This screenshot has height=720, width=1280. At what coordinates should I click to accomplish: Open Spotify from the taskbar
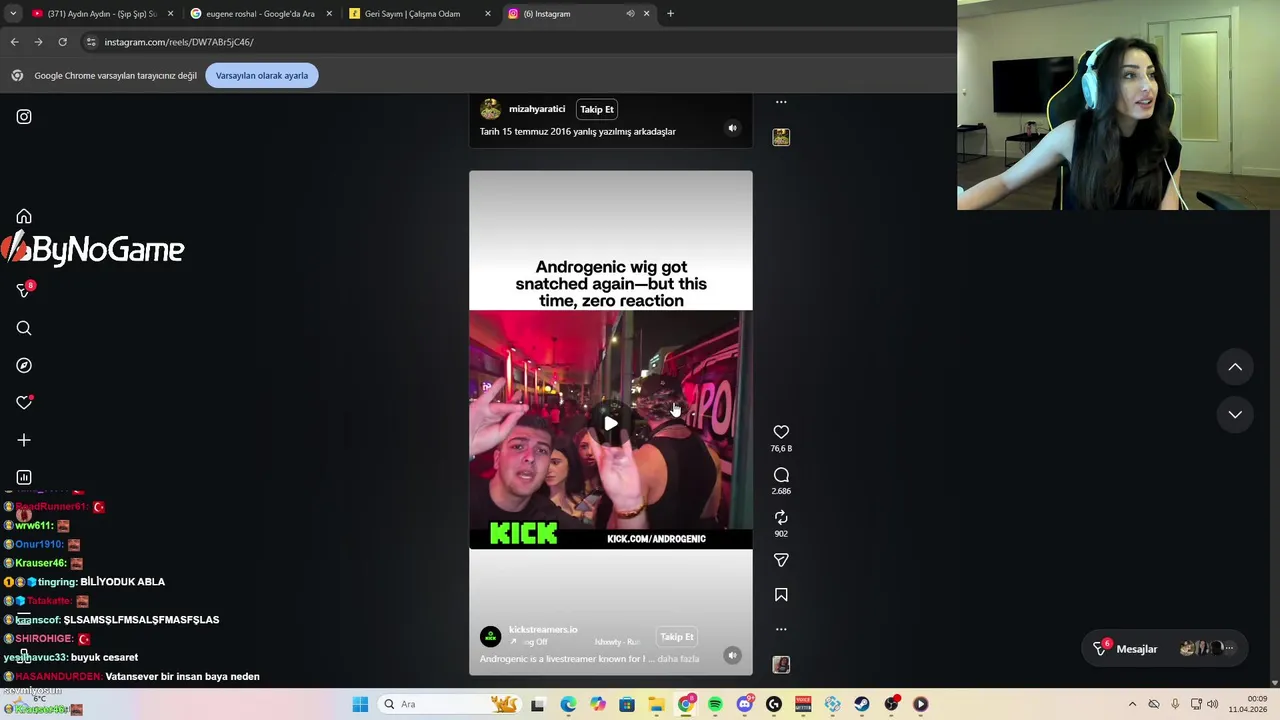coord(715,704)
